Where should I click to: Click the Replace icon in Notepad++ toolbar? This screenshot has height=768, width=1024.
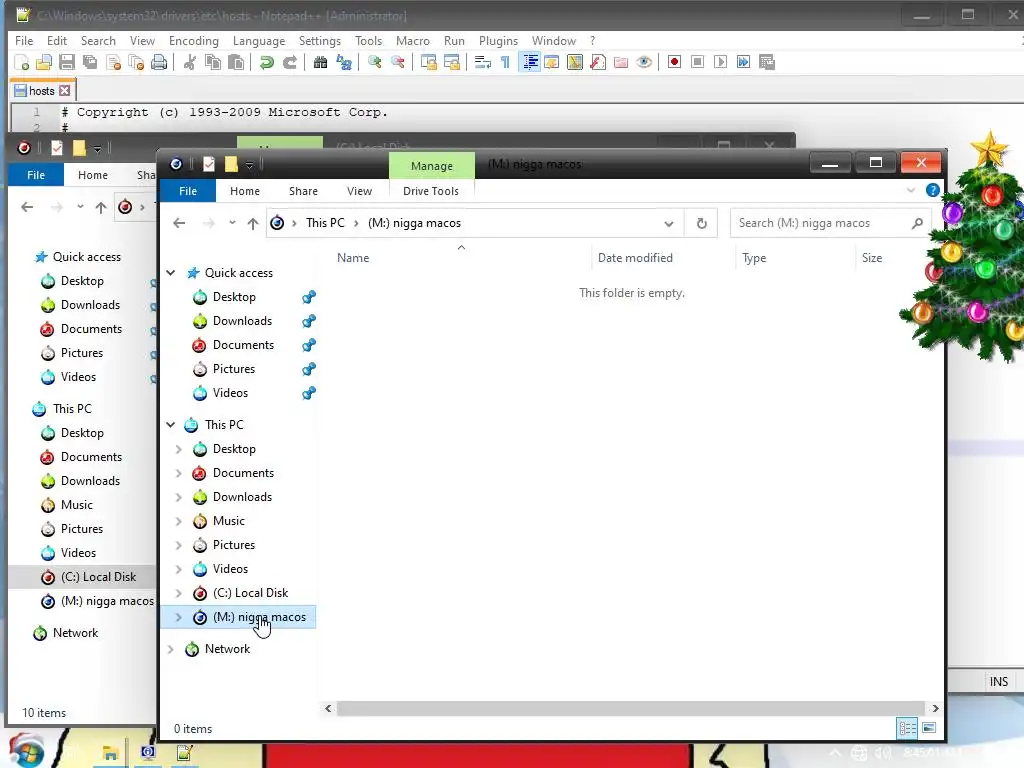click(x=344, y=62)
